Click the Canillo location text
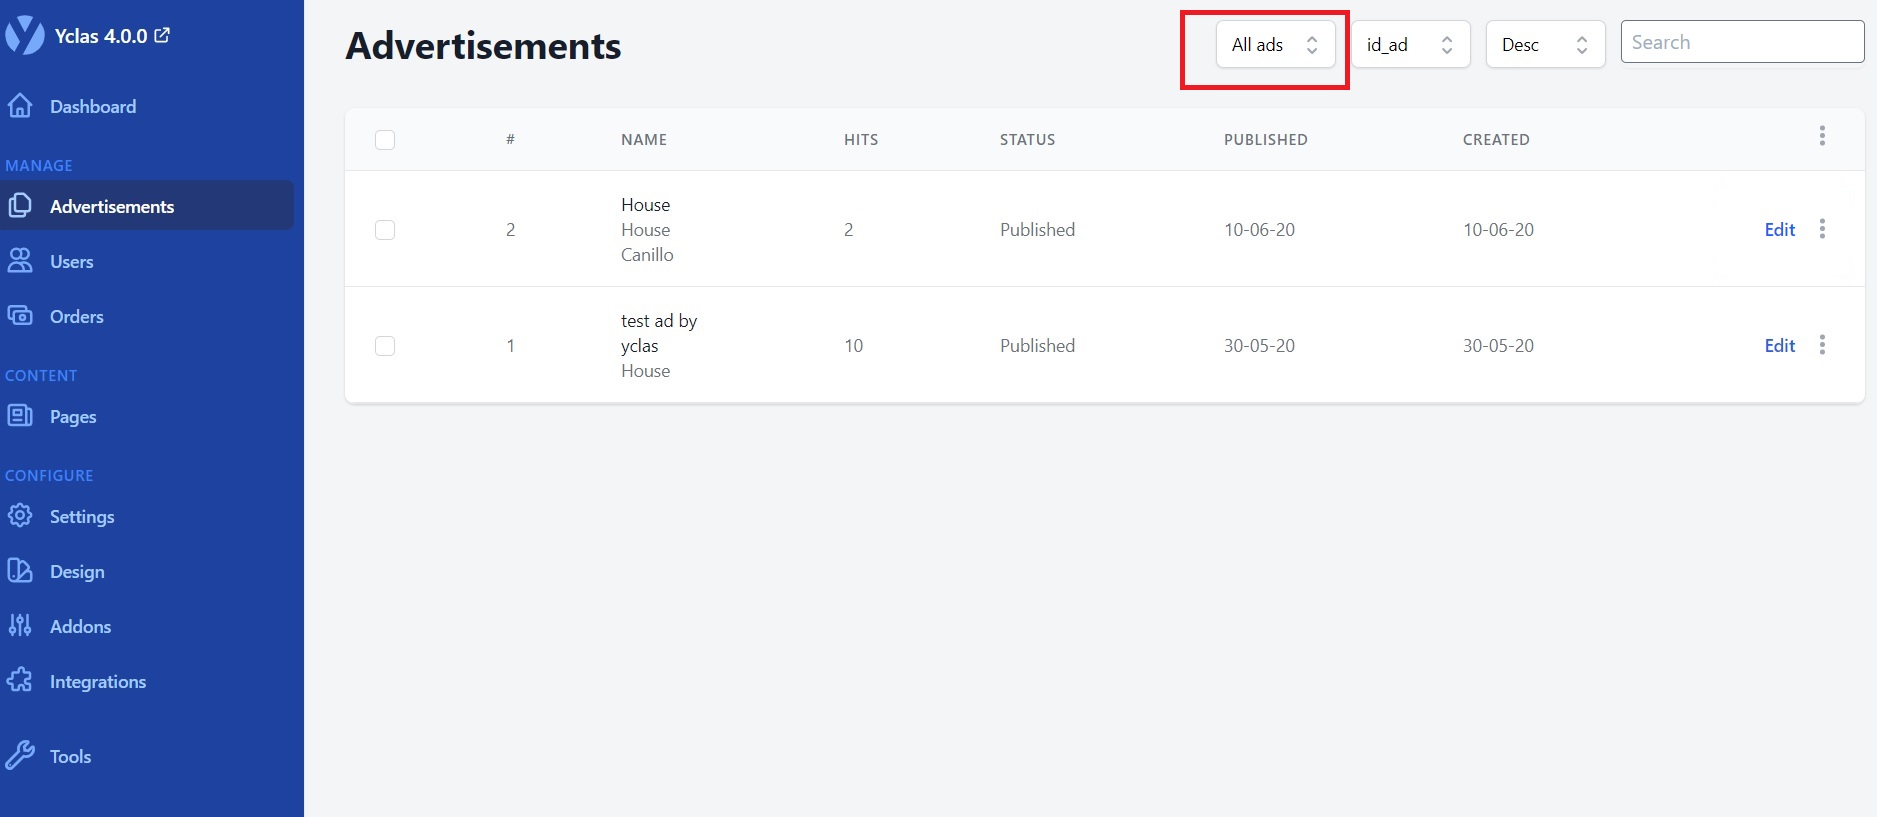 647,255
